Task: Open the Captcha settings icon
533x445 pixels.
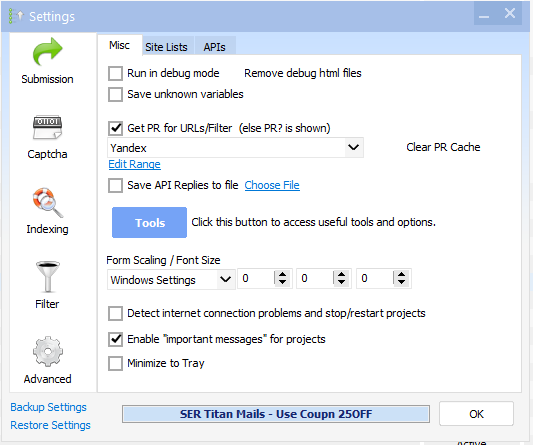Action: [x=47, y=127]
